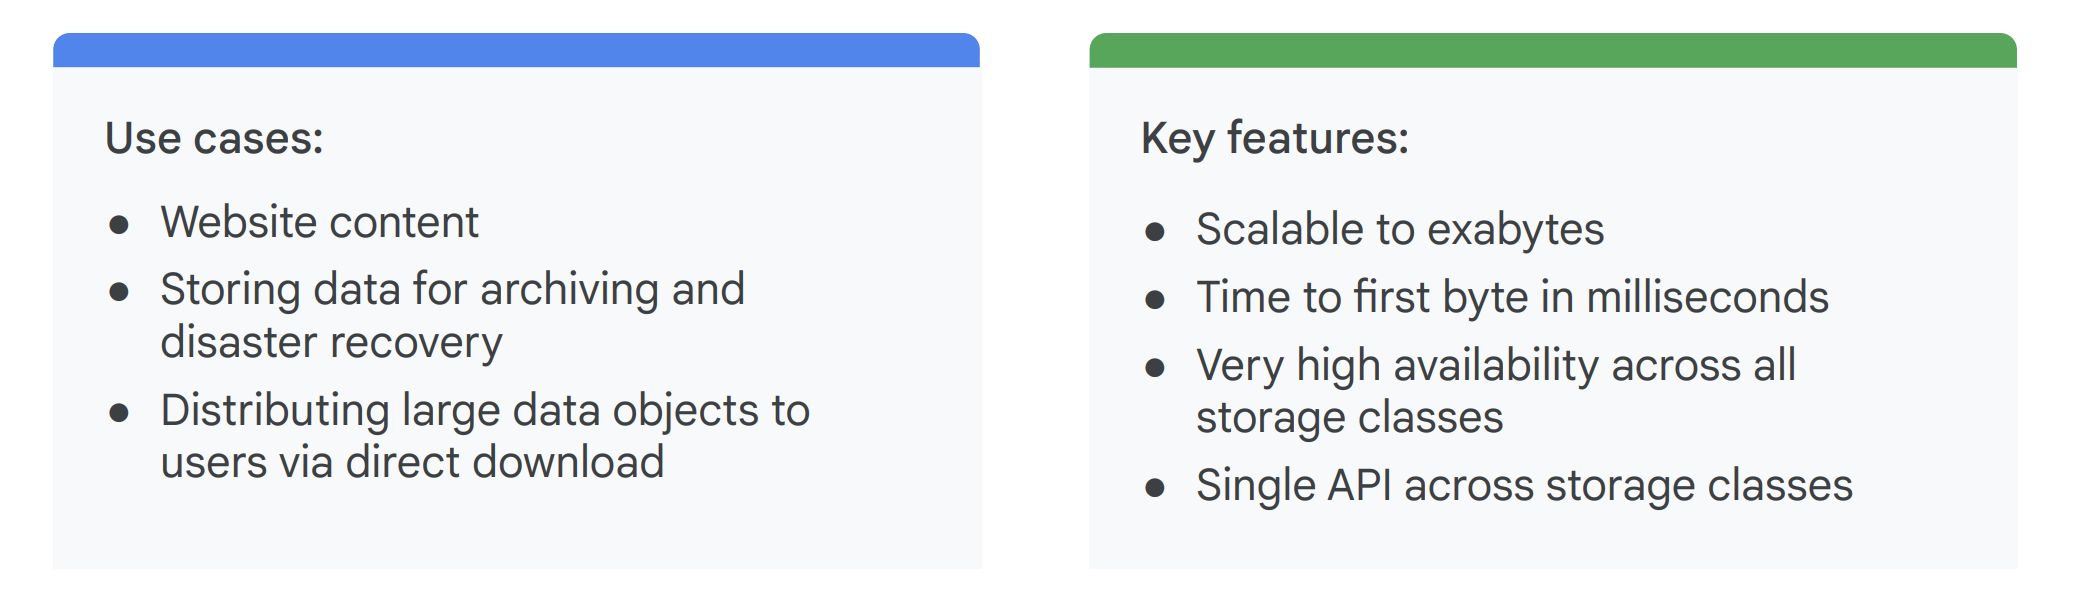Click the blue header bar above Use cases

coord(516,50)
